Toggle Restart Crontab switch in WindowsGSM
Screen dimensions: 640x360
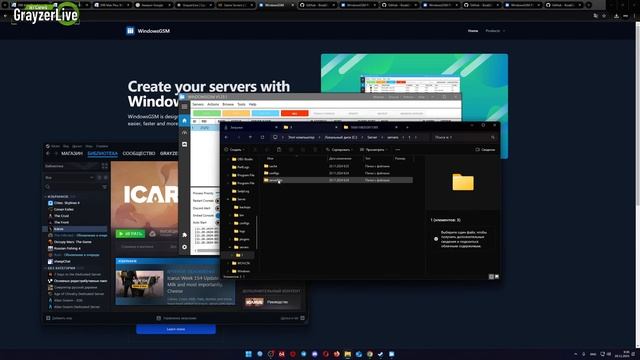click(217, 201)
